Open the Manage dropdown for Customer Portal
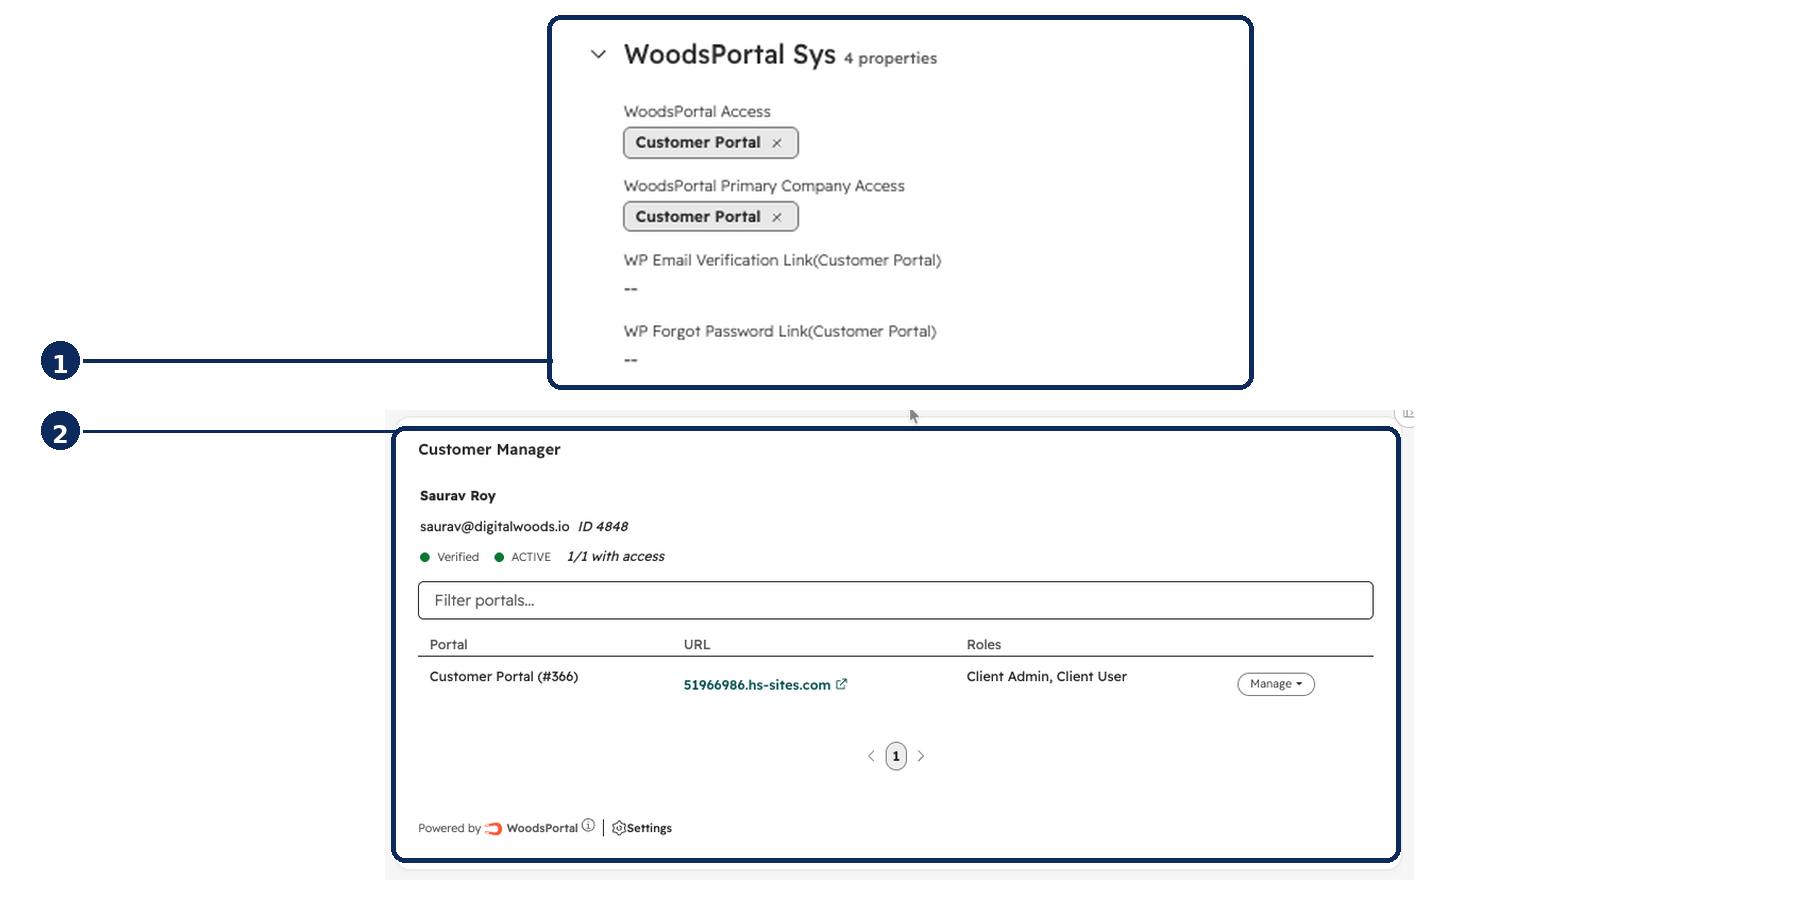This screenshot has height=900, width=1800. click(x=1276, y=684)
